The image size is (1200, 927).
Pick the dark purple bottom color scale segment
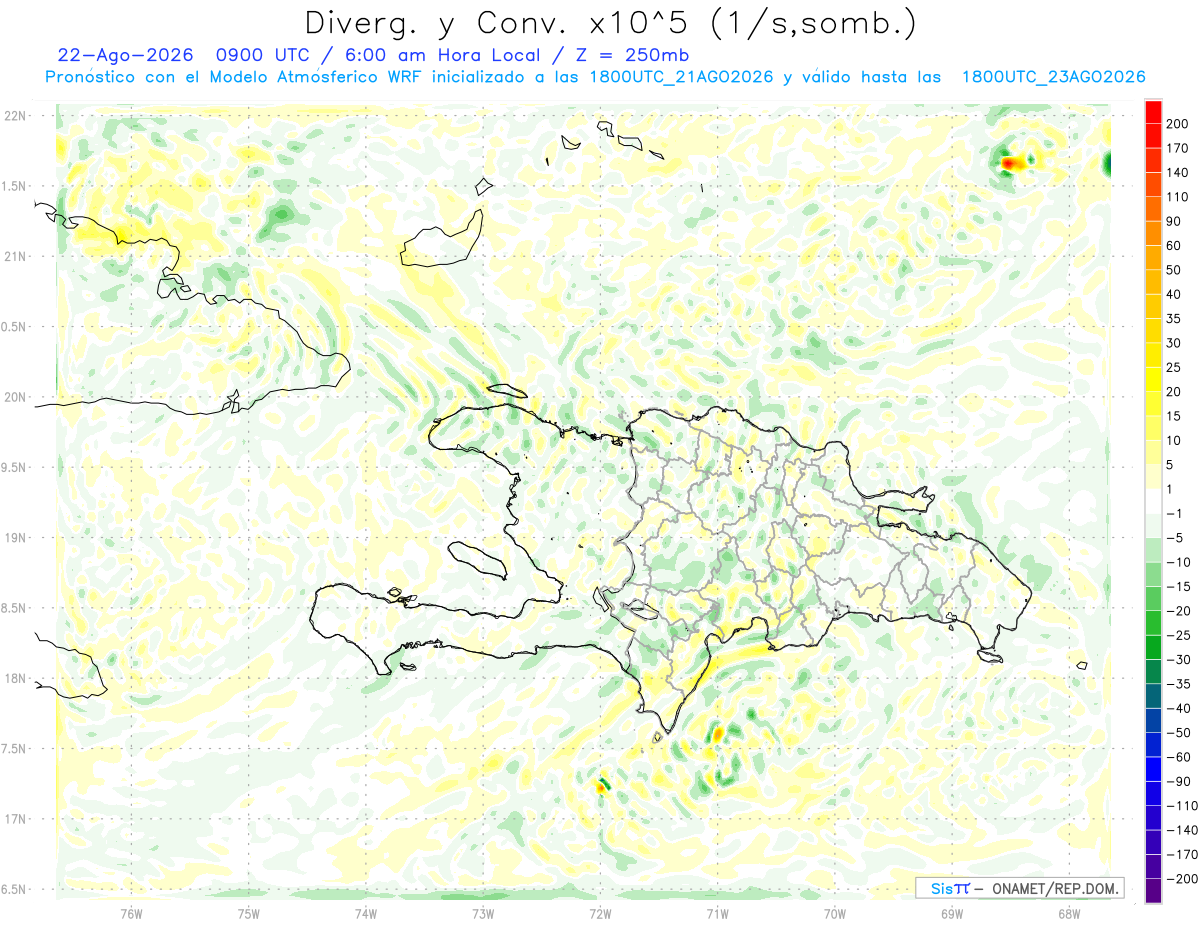coord(1153,891)
